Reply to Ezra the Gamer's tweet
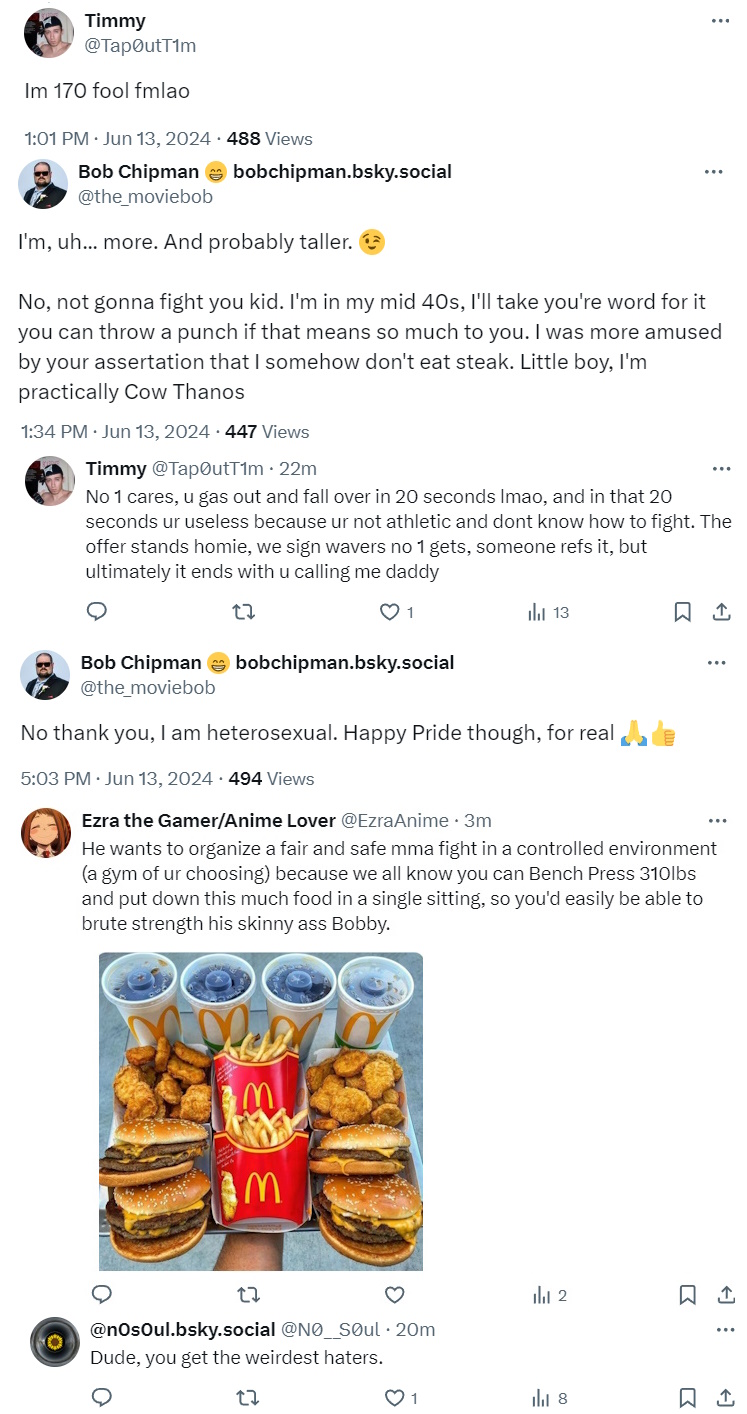Image resolution: width=747 pixels, height=1414 pixels. (x=101, y=1295)
